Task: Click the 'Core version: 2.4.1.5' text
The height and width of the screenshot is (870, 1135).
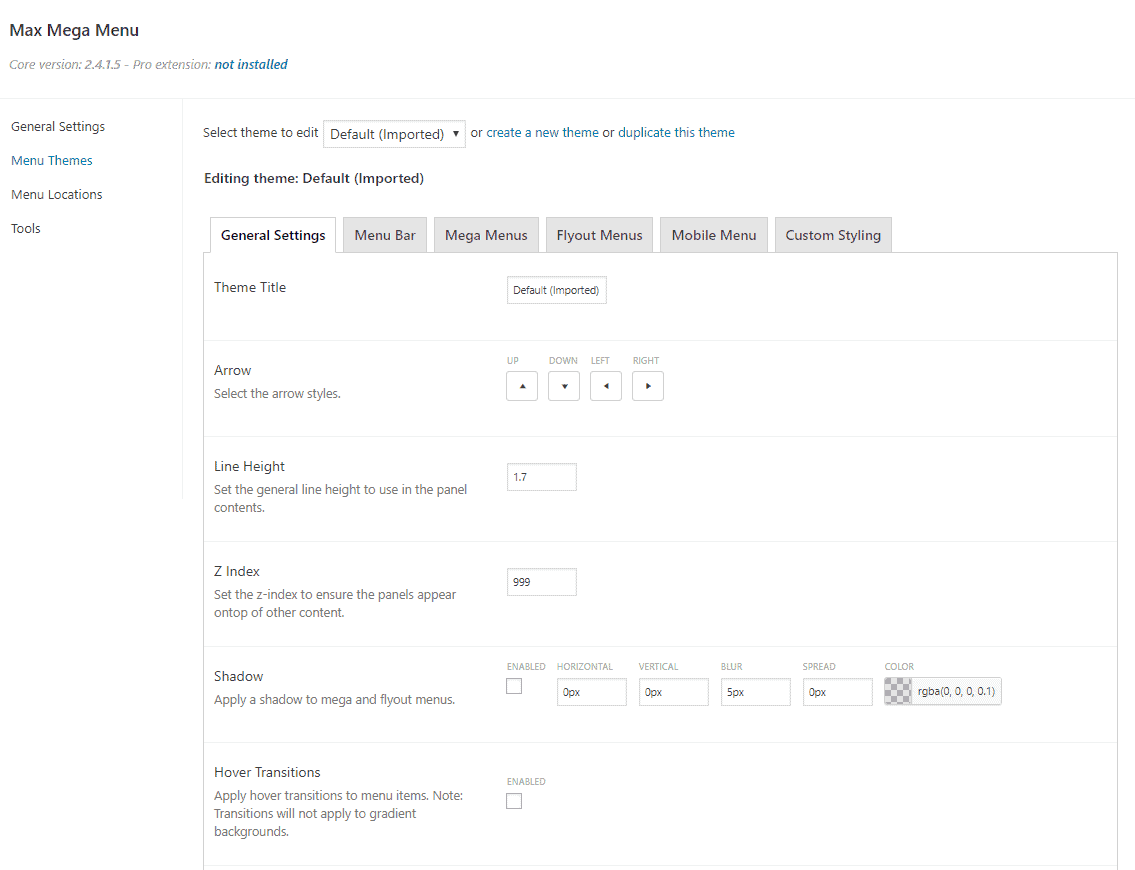Action: coord(65,64)
